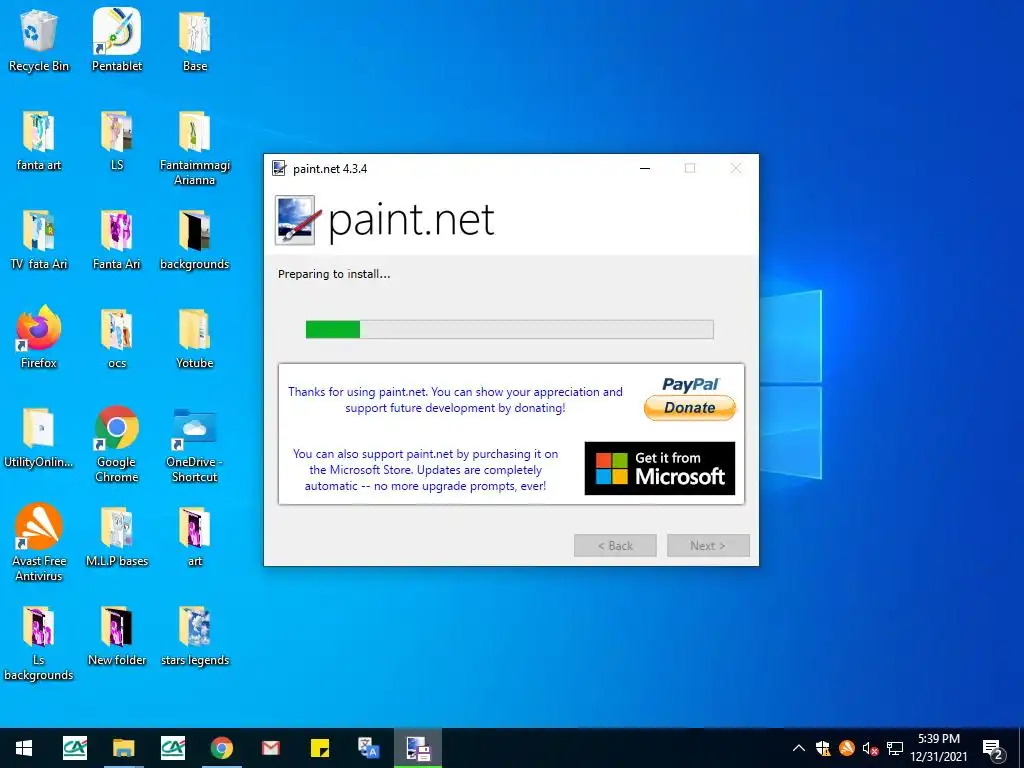
Task: Click the 'Get it from Microsoft' badge
Action: [660, 468]
